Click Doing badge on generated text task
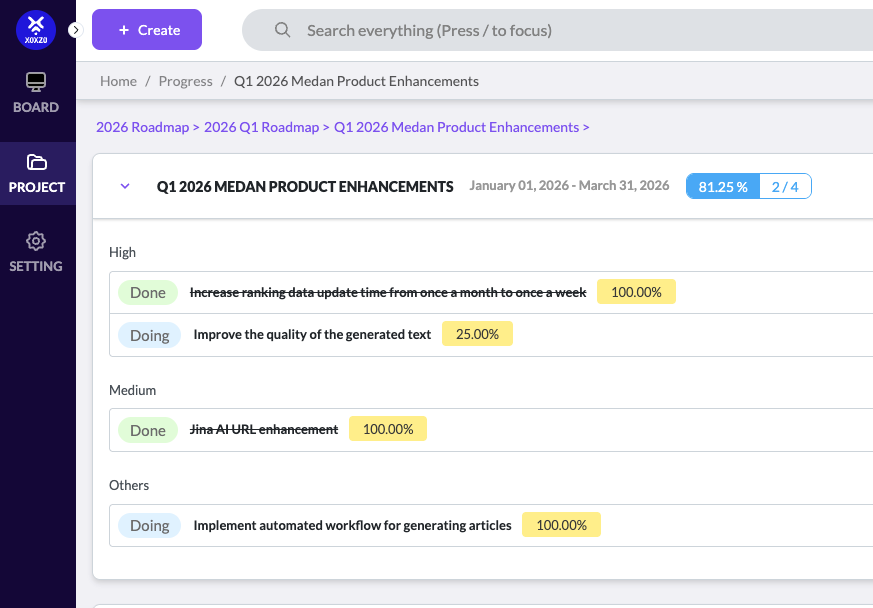Viewport: 873px width, 608px height. pyautogui.click(x=150, y=335)
